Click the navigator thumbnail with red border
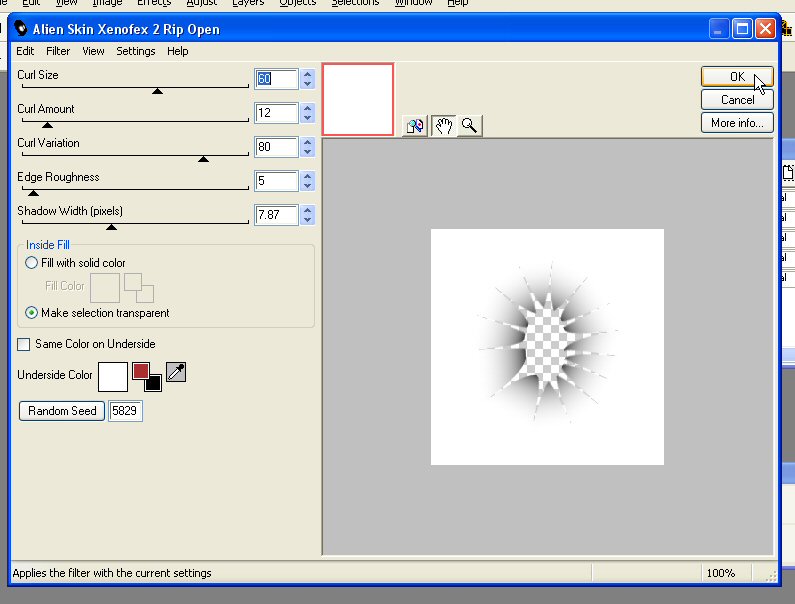Screen dimensions: 795x604 [358, 99]
